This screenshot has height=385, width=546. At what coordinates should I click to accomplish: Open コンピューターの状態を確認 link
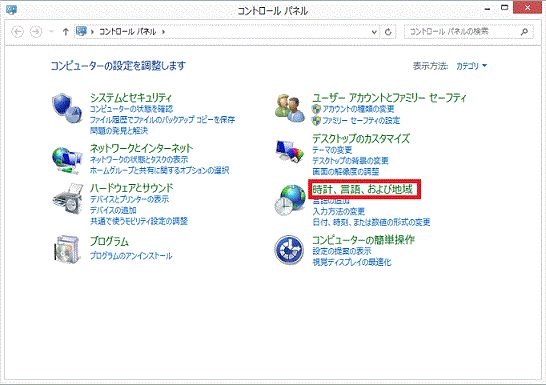[131, 109]
